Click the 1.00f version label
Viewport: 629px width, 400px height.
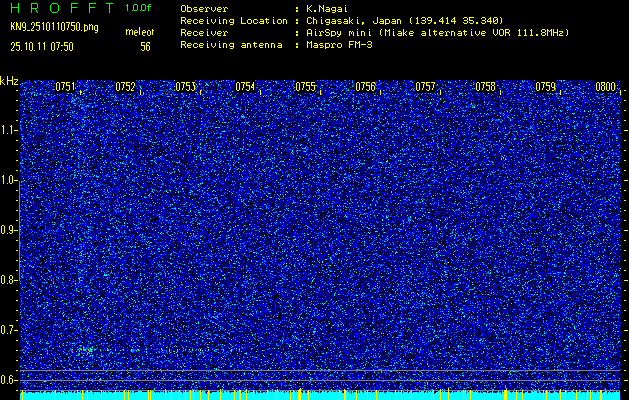(137, 8)
